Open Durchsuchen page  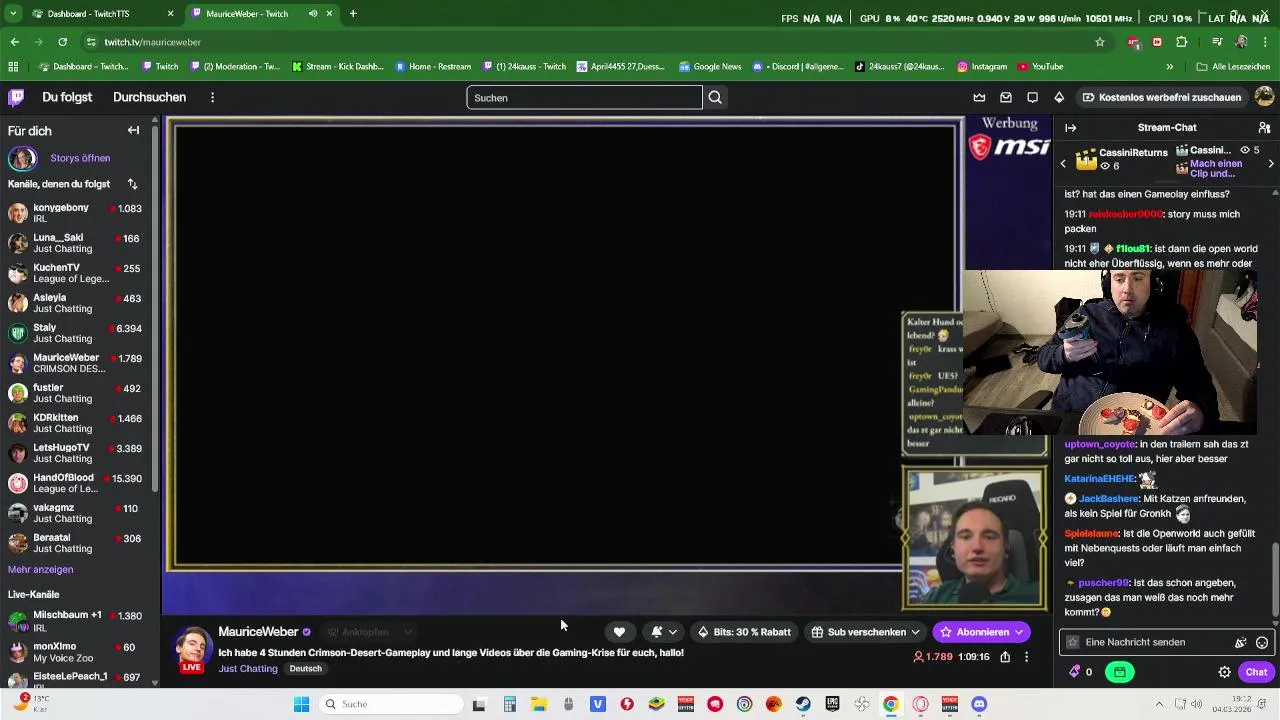[x=149, y=97]
